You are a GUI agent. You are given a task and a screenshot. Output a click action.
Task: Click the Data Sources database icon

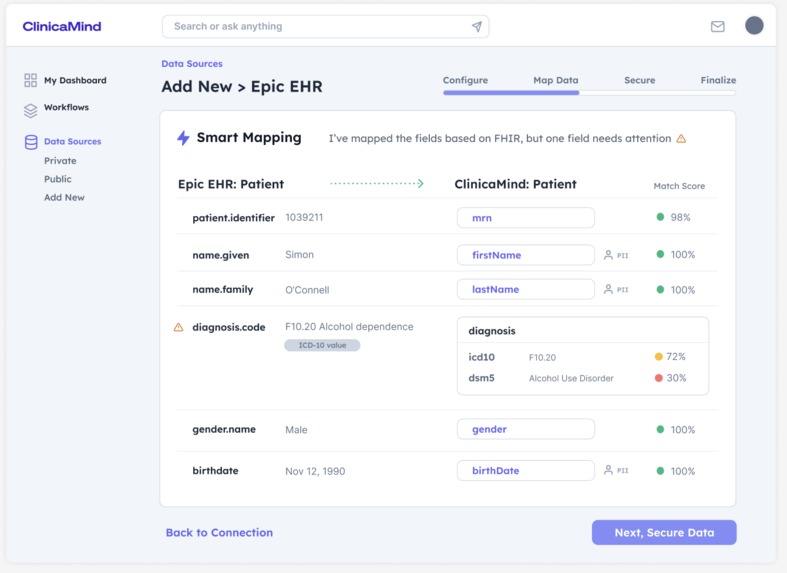31,142
